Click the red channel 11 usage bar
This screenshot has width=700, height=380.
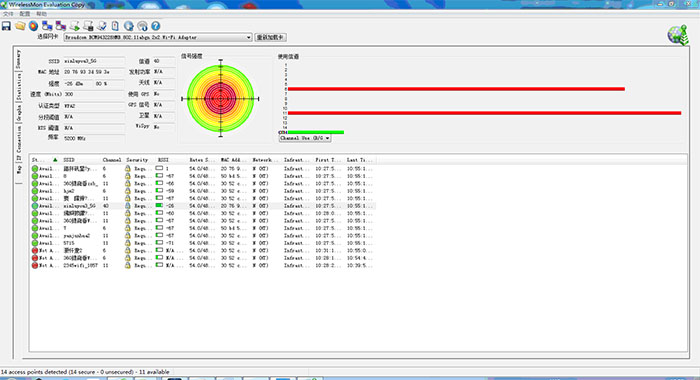pos(484,113)
